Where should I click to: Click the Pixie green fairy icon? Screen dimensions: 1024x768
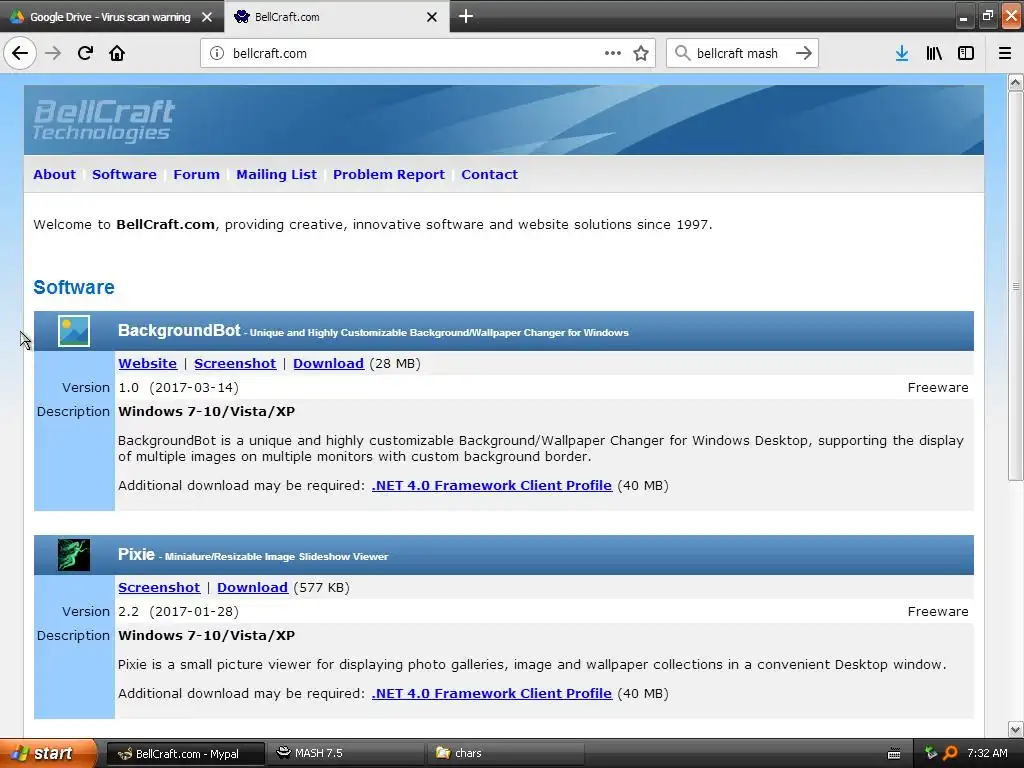(74, 555)
